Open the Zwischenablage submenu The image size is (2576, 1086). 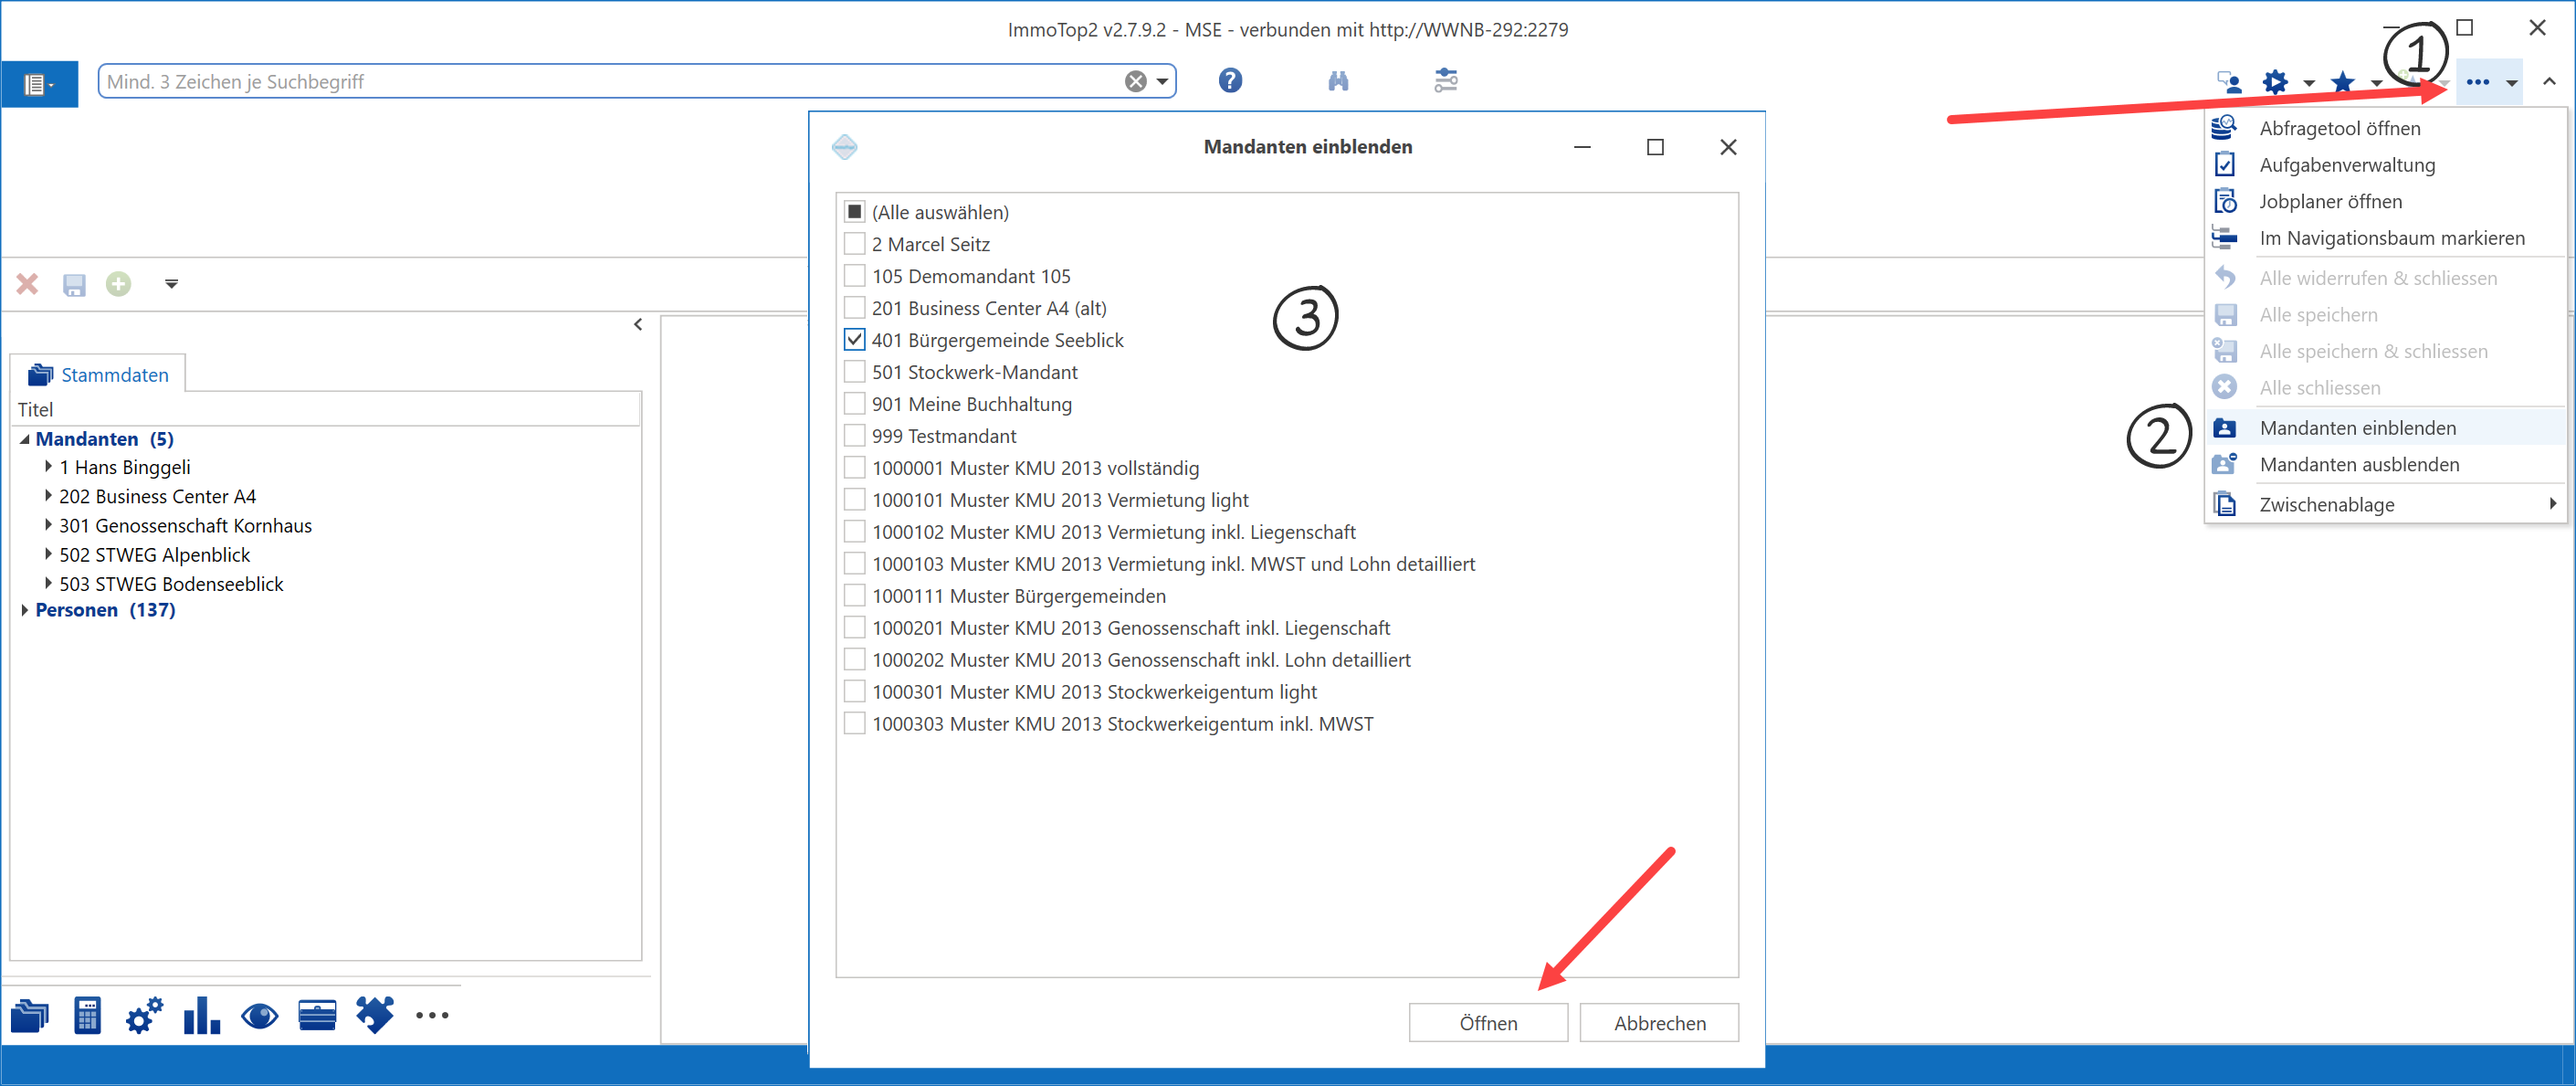click(2386, 505)
